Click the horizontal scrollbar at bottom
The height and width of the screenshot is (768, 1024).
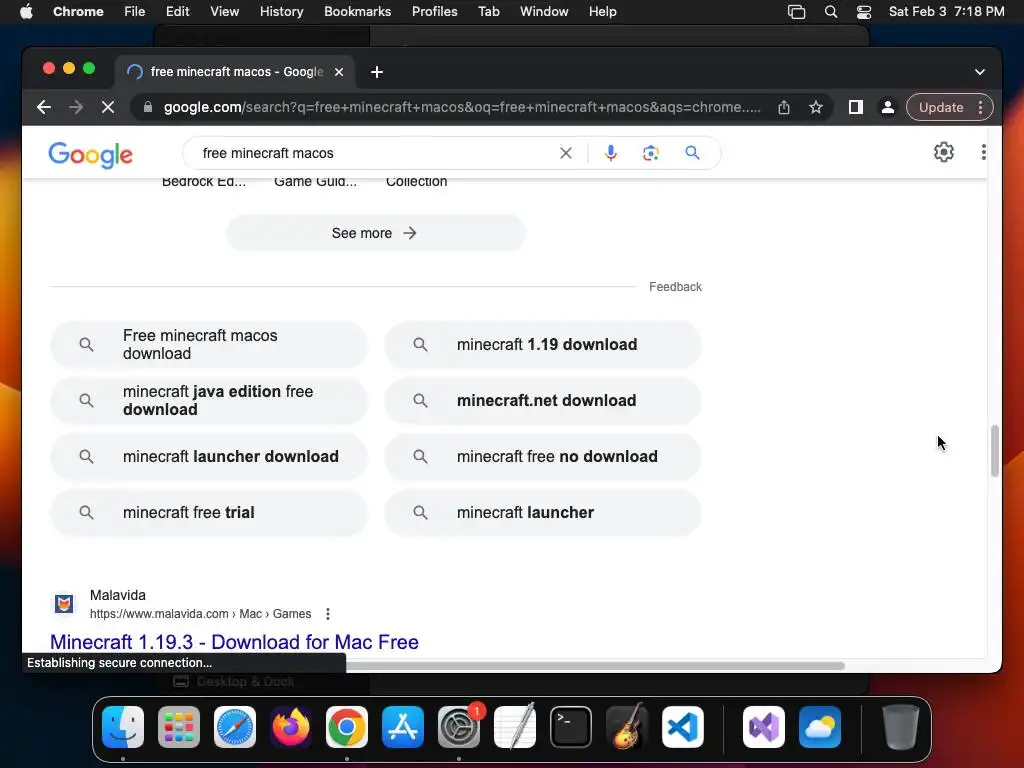click(x=594, y=665)
